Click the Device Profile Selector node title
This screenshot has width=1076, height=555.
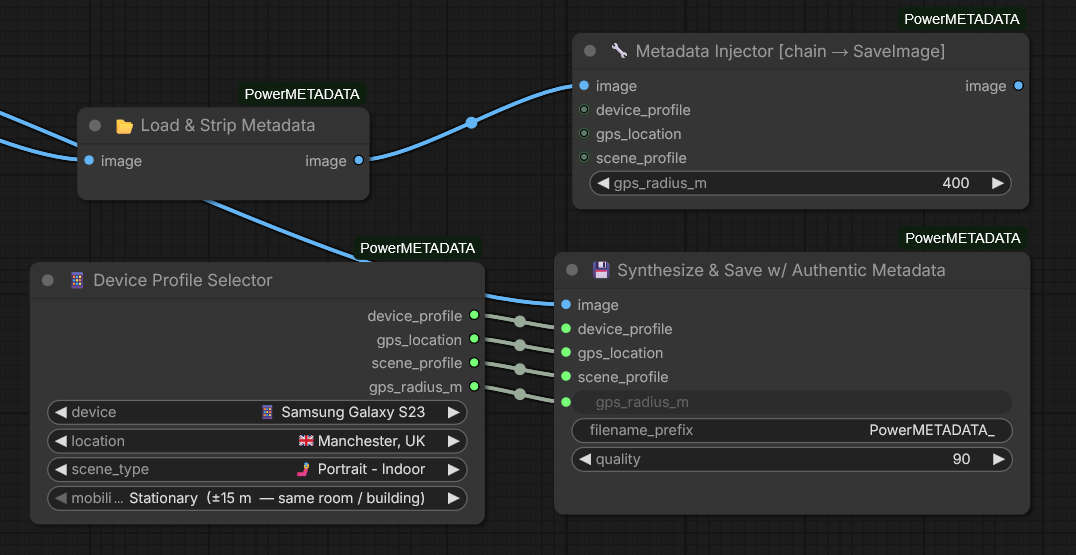click(x=183, y=280)
